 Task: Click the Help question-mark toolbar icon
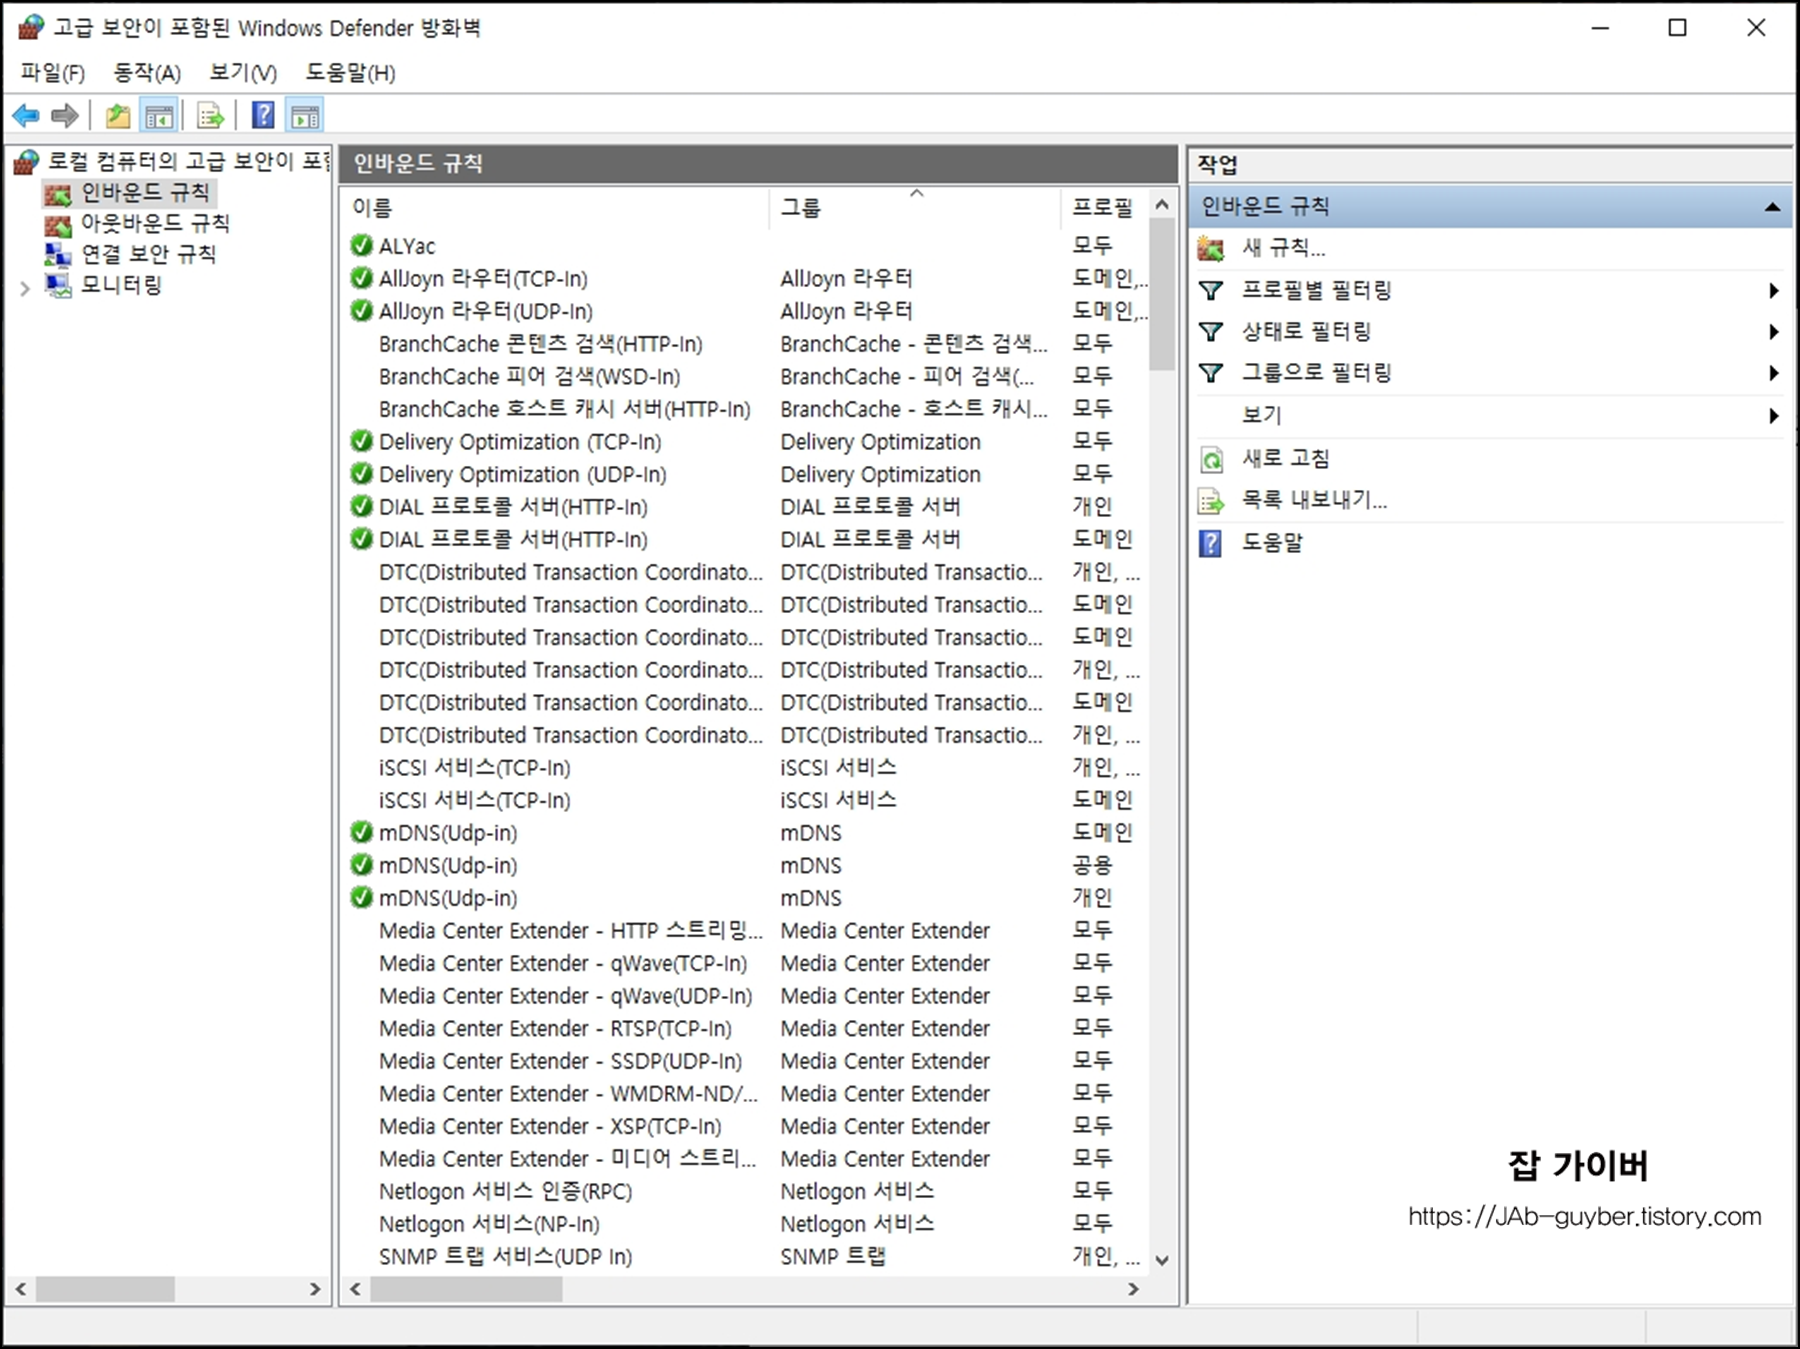pos(263,116)
